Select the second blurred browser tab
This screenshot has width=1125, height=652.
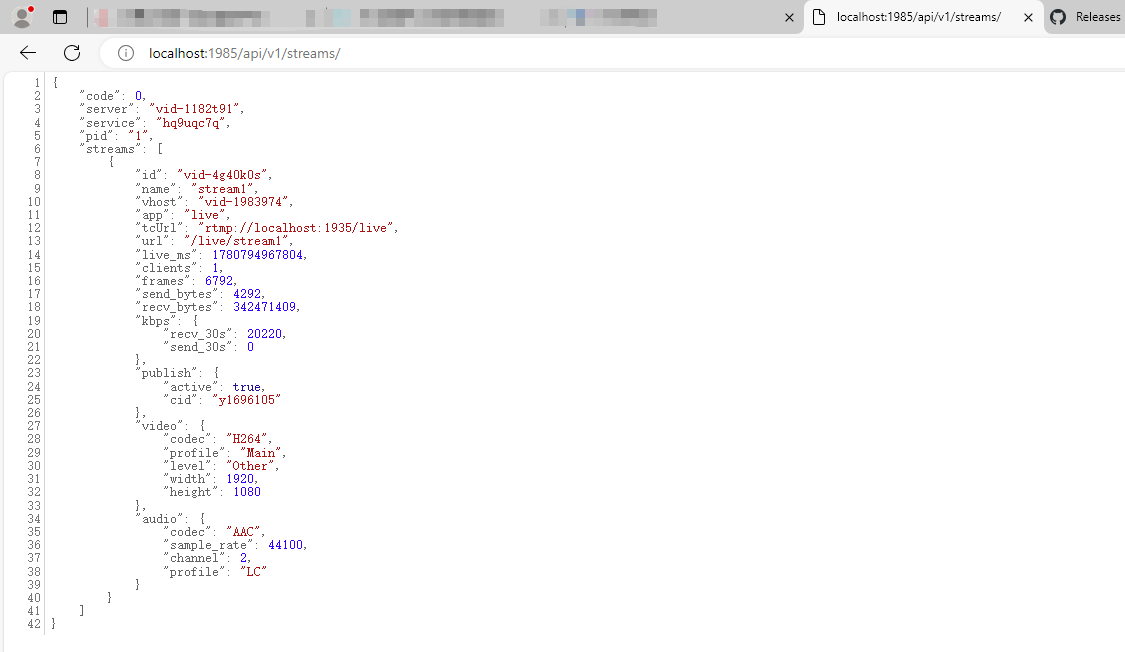pyautogui.click(x=405, y=17)
